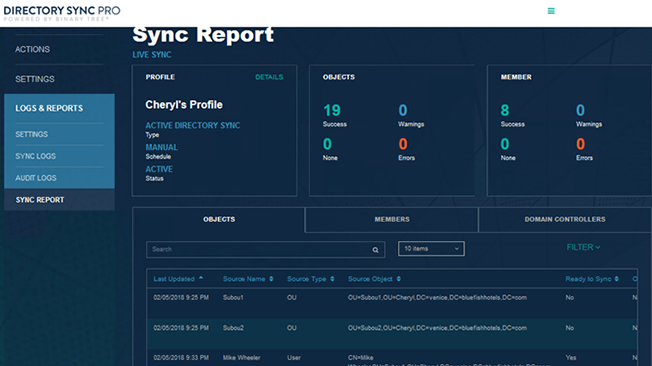Click the OBJECTS summary card title
Screen dimensions: 652x366
point(339,77)
